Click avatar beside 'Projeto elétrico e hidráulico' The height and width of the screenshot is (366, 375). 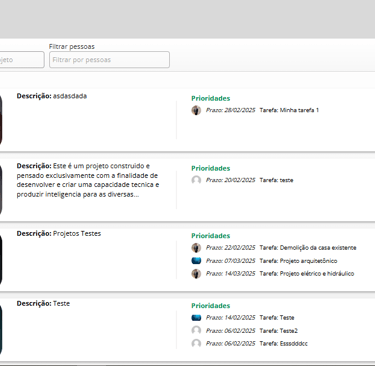(196, 274)
